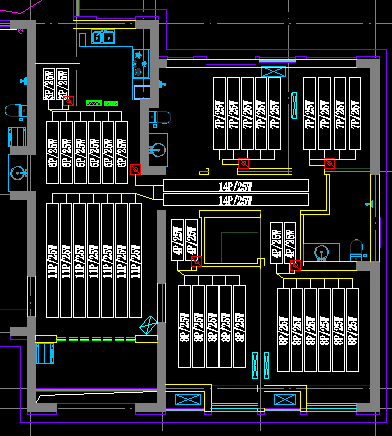The width and height of the screenshot is (392, 436).
Task: Click the cyan crossed box at top wall
Action: pyautogui.click(x=273, y=72)
